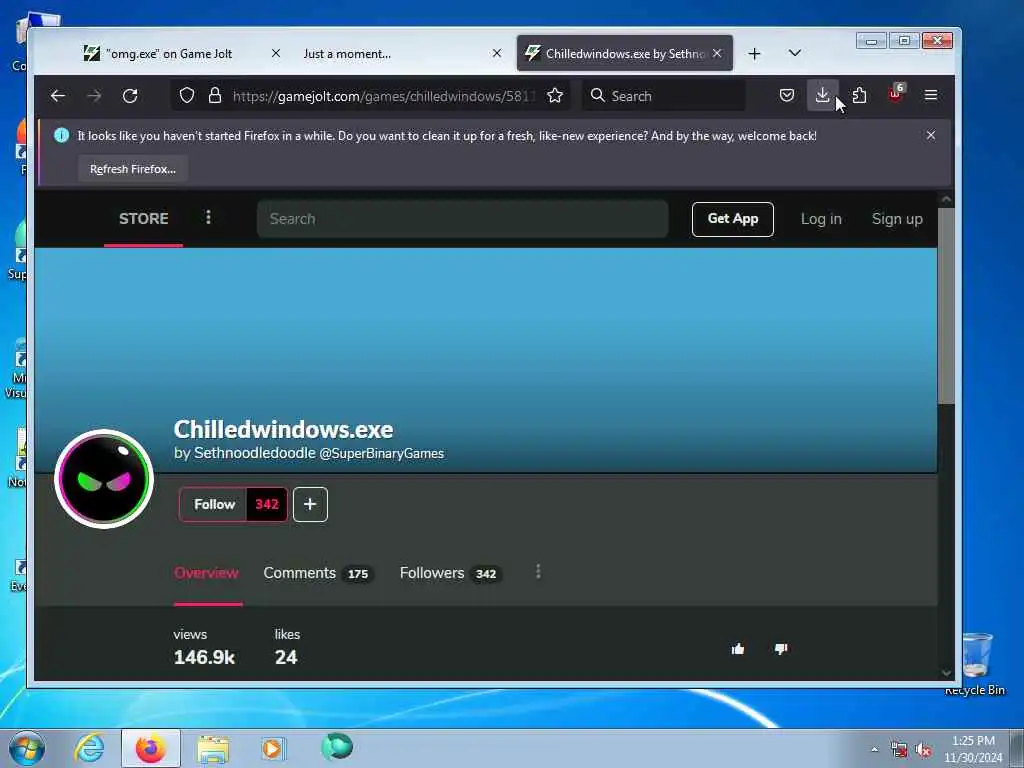Click the green round taskbar app icon
The width and height of the screenshot is (1024, 768).
(336, 747)
